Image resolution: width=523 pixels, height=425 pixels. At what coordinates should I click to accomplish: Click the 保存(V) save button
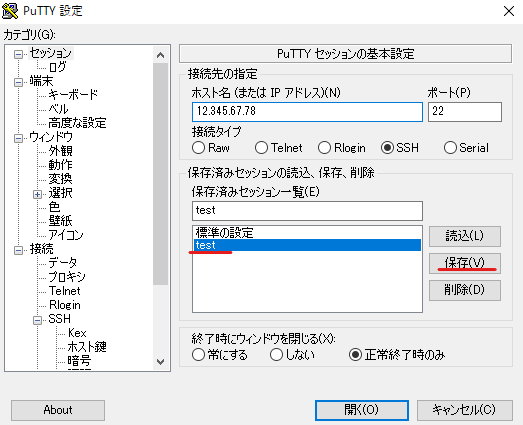pyautogui.click(x=465, y=263)
